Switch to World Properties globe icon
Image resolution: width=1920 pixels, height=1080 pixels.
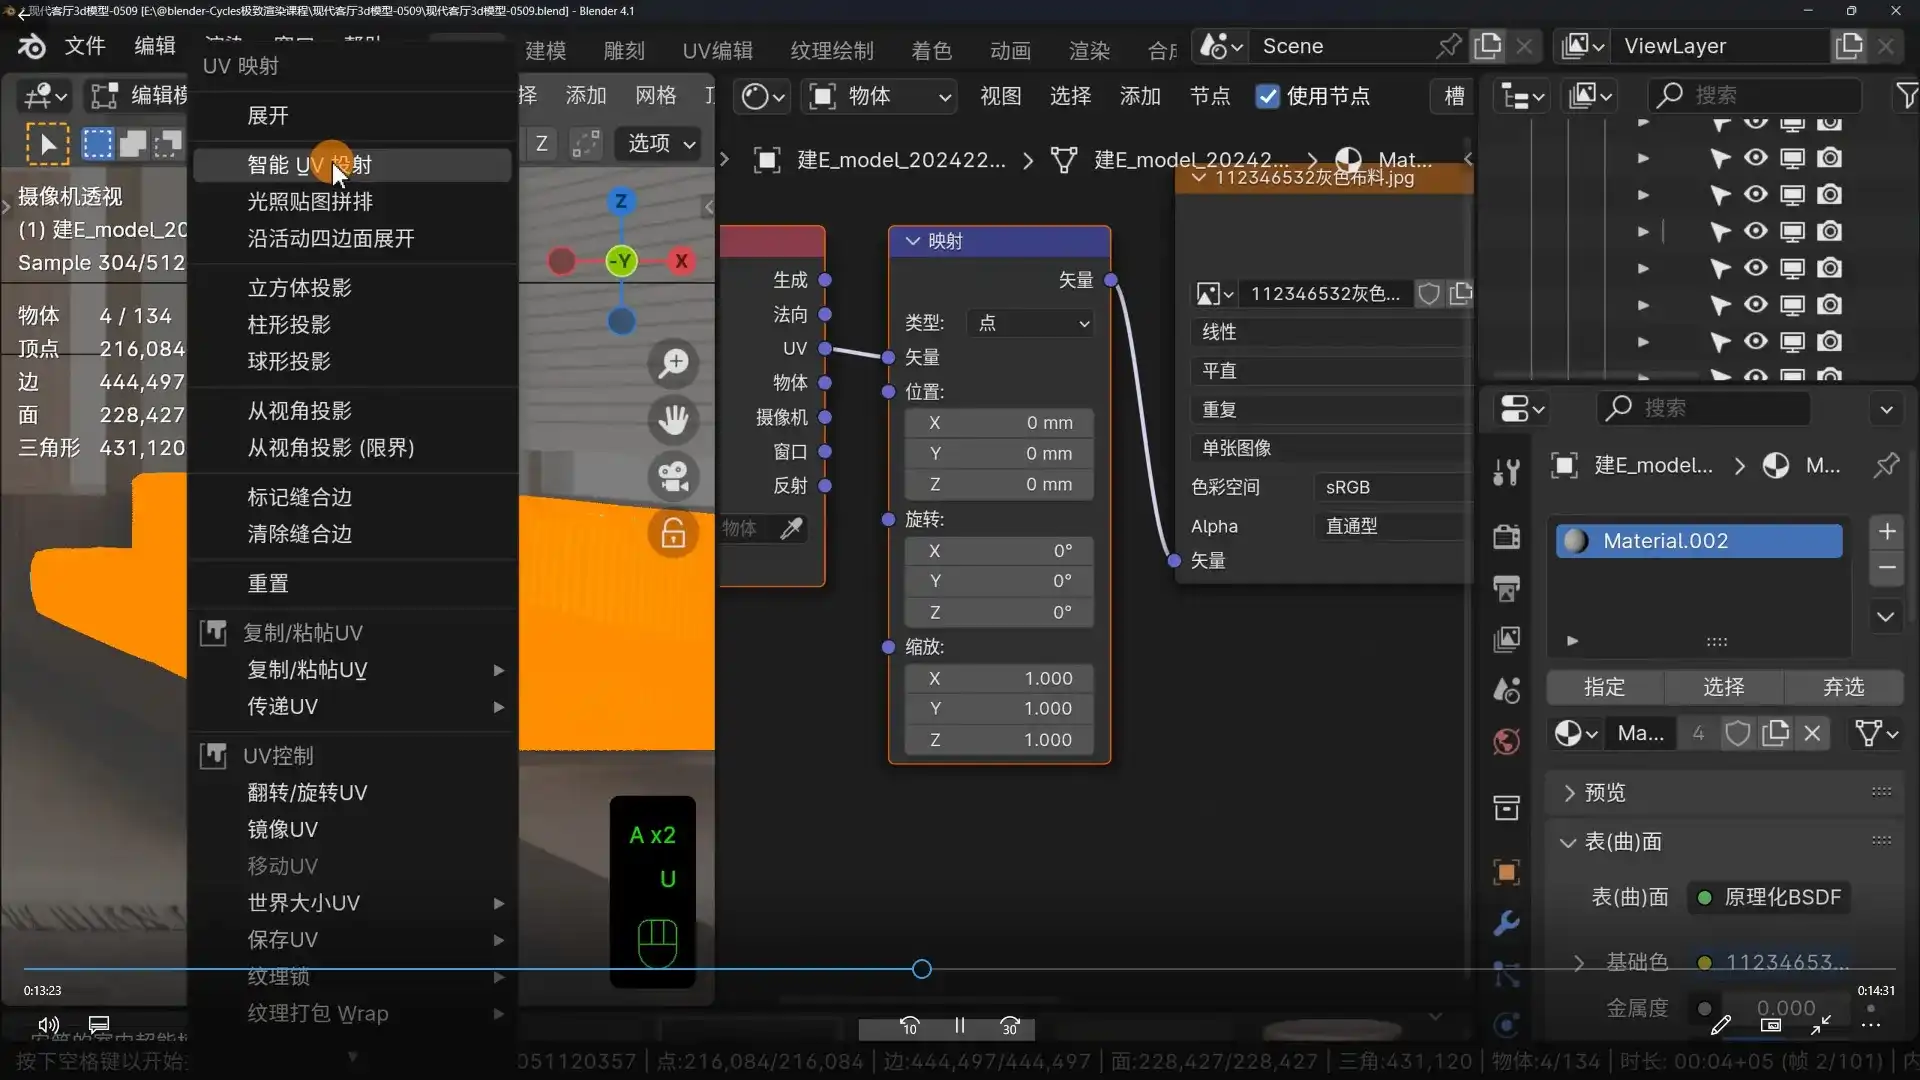tap(1507, 742)
